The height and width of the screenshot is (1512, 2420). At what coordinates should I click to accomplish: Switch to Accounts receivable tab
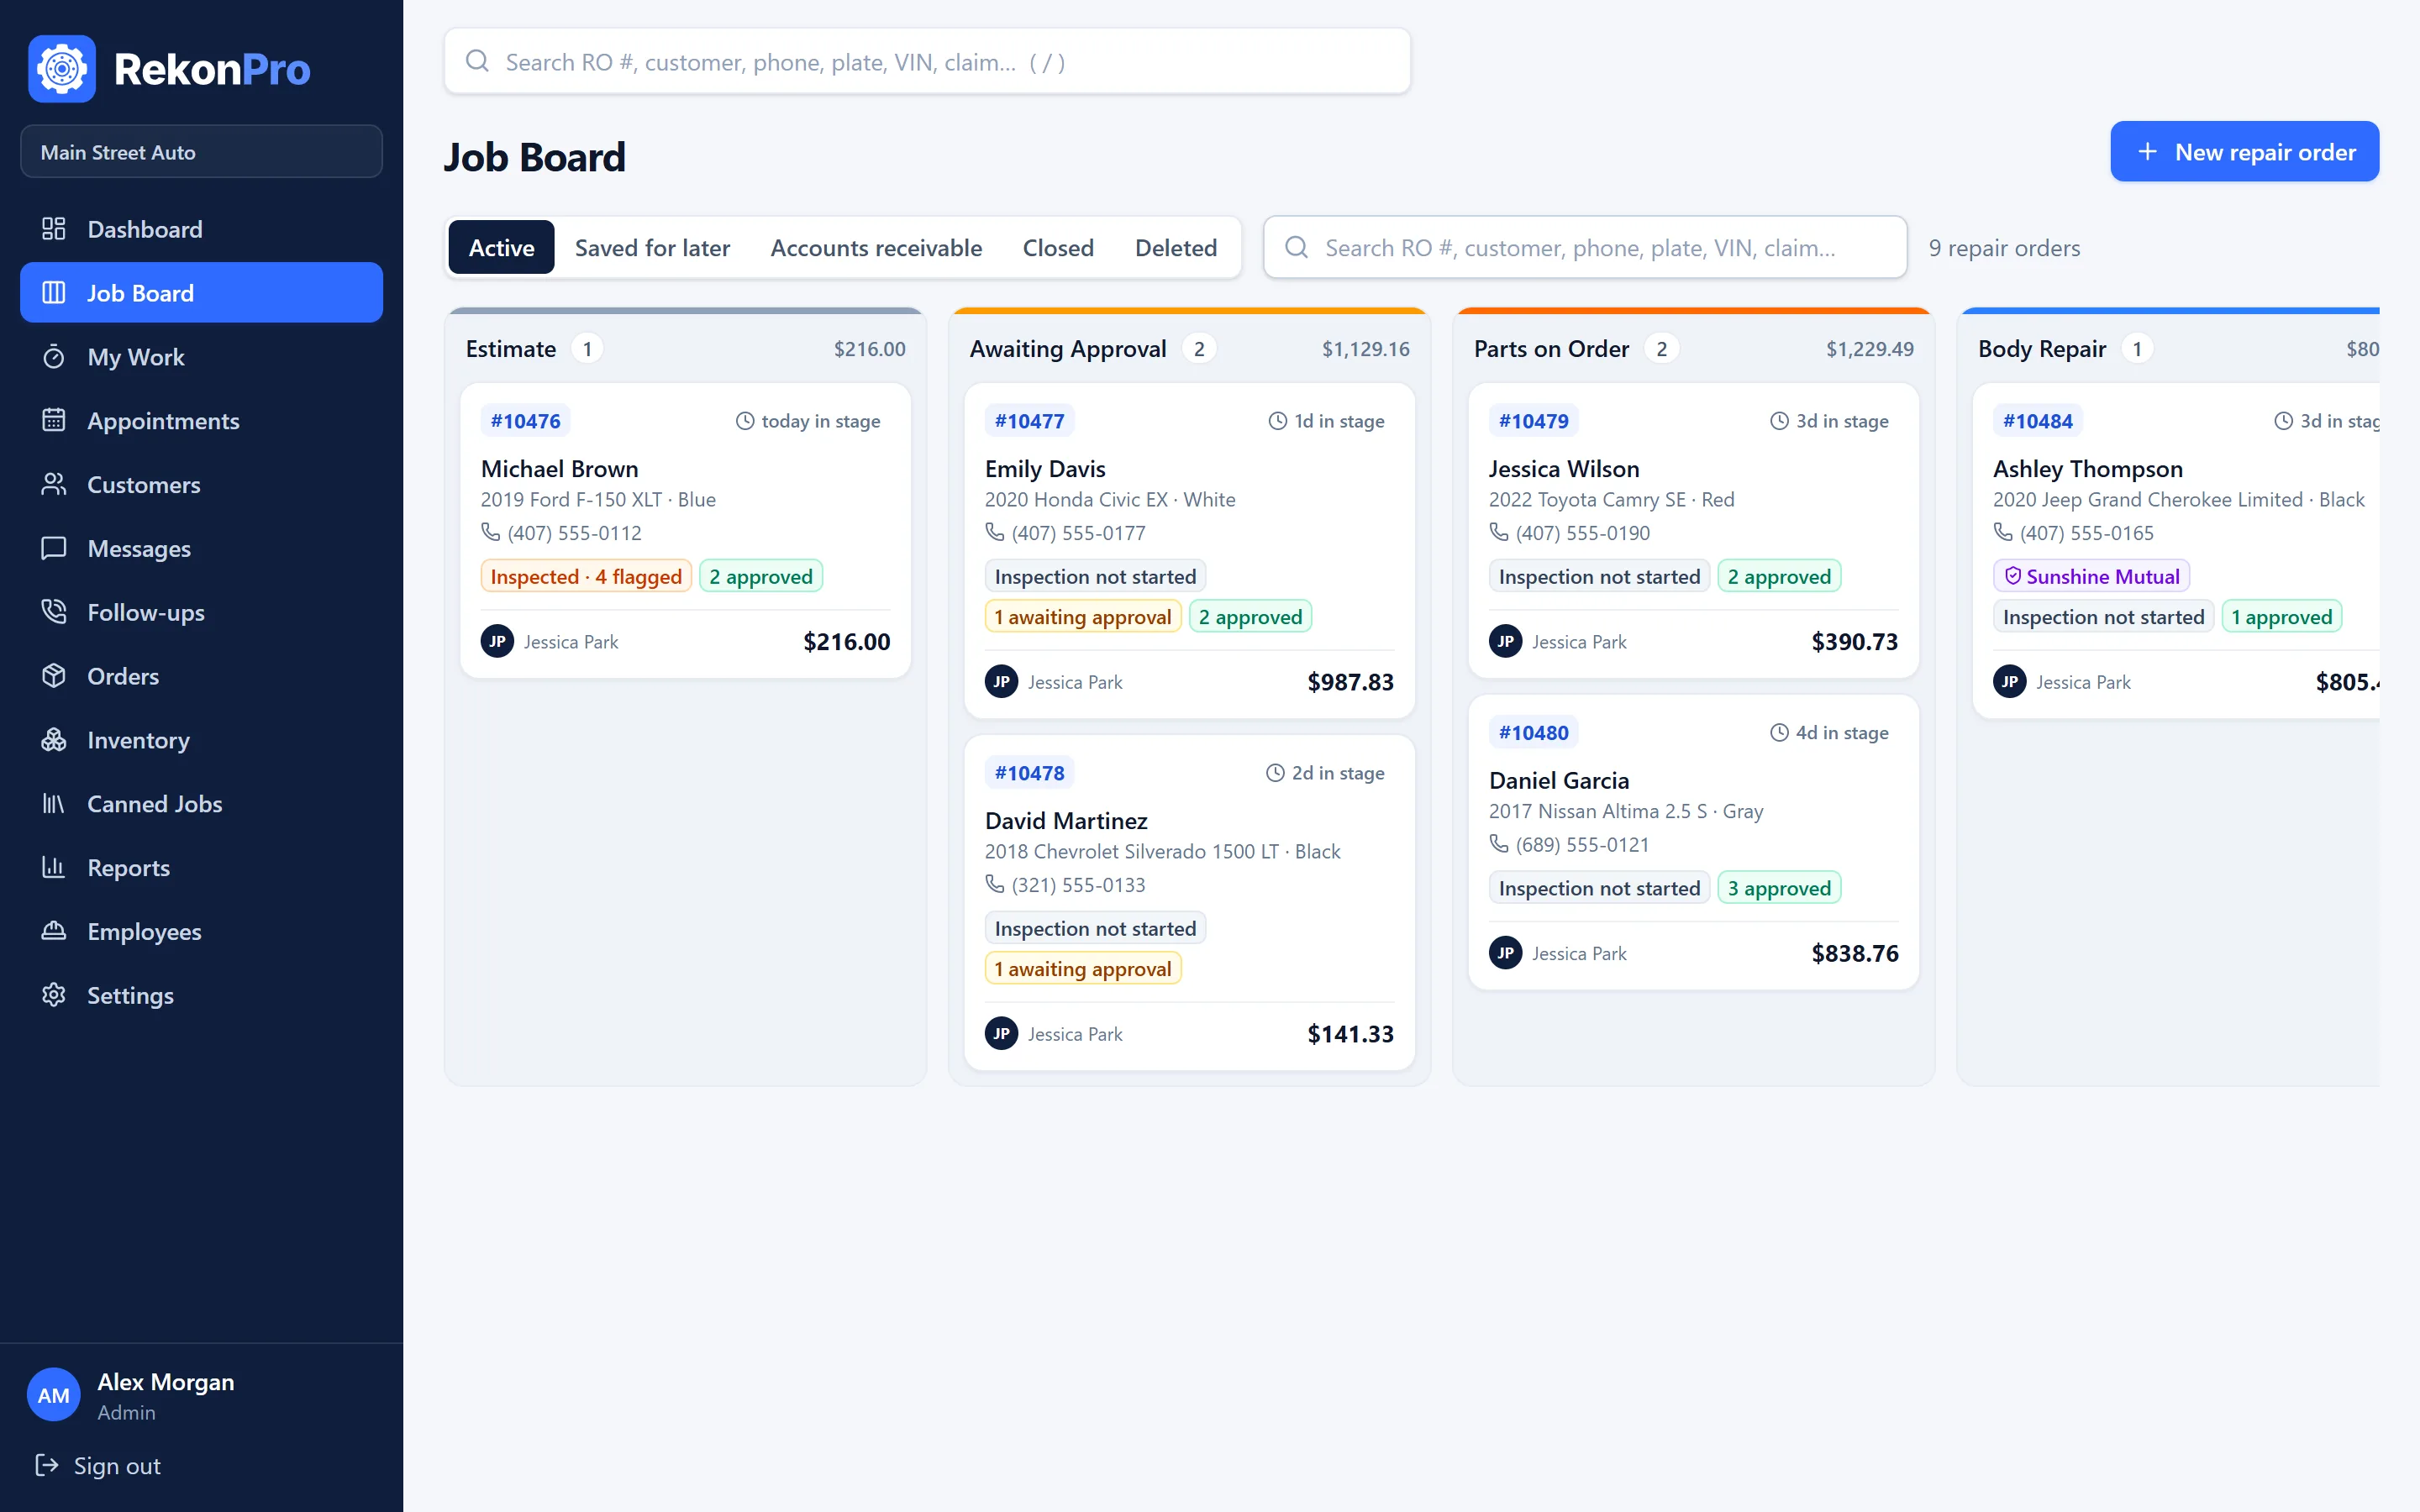click(876, 247)
